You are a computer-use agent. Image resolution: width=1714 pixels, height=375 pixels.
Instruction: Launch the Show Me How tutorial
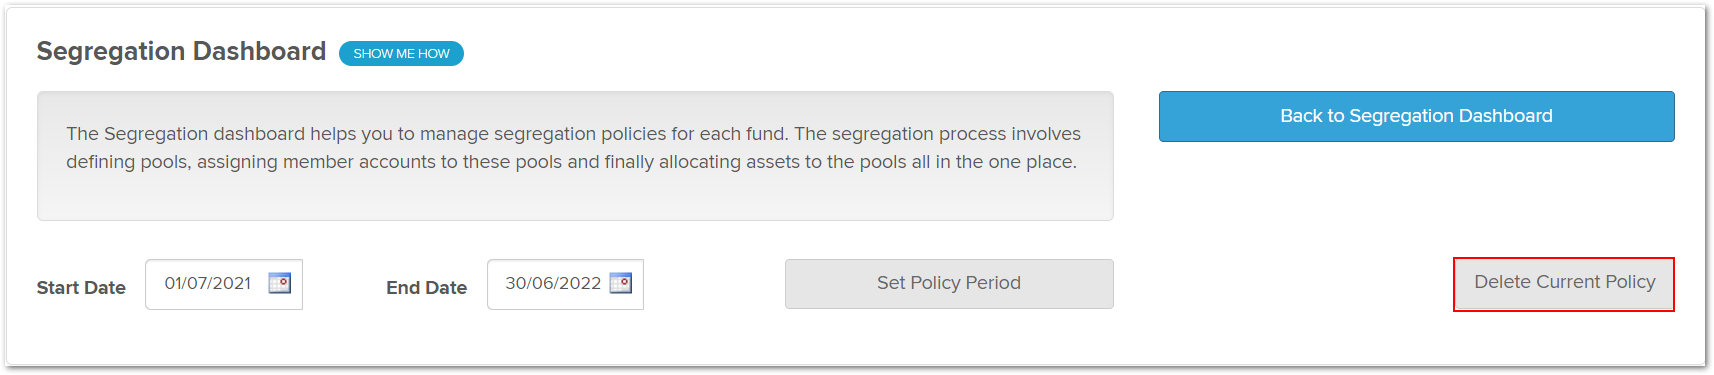coord(401,53)
